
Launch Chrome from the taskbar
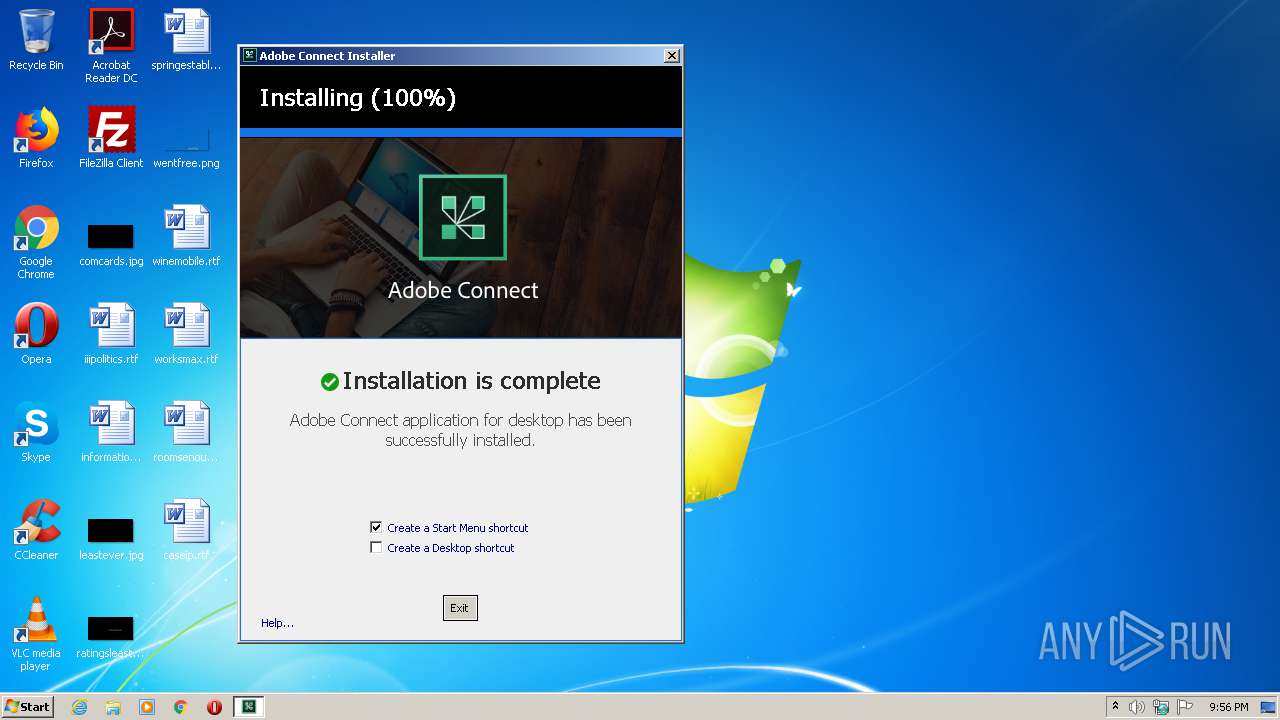(x=181, y=707)
